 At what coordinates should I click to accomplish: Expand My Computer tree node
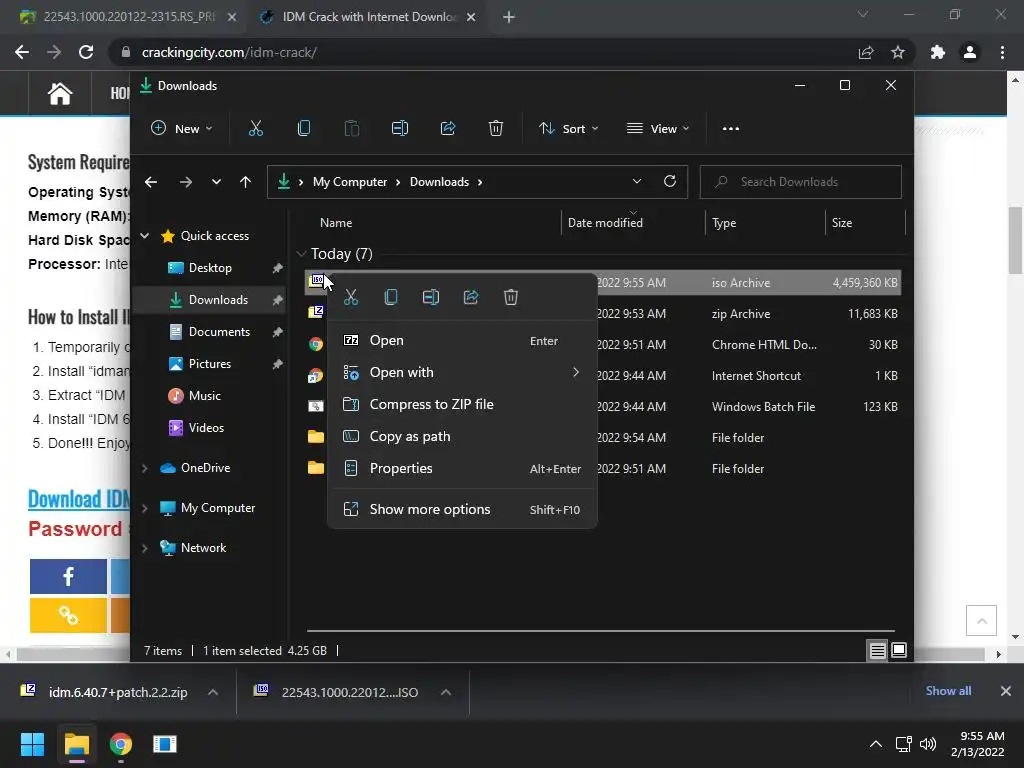(145, 508)
